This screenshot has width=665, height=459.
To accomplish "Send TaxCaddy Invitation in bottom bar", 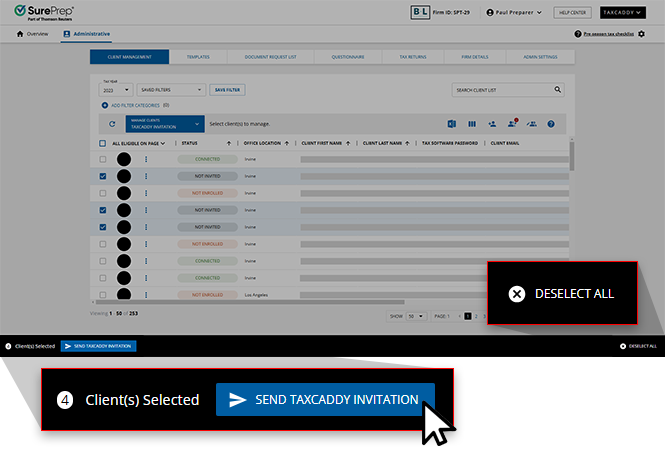I will 98,346.
